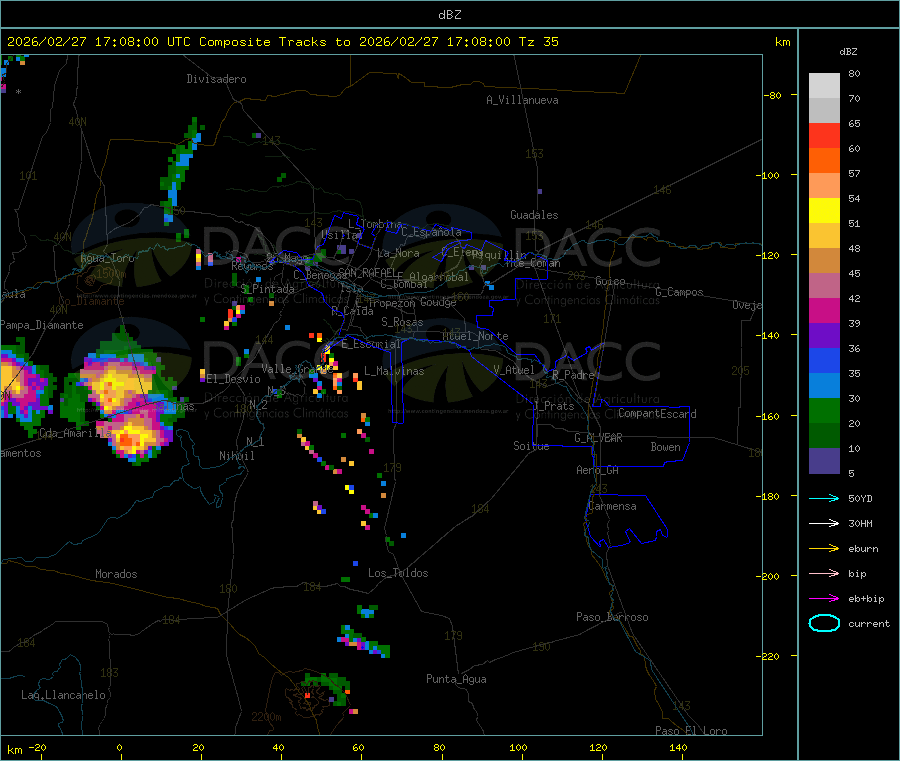Click the 'Paso_El_Loro' map label
This screenshot has height=761, width=900.
point(692,731)
